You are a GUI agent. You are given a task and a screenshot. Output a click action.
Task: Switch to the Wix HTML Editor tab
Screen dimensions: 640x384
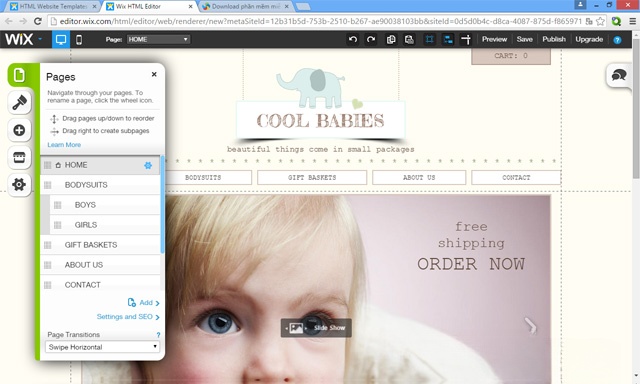tap(149, 7)
